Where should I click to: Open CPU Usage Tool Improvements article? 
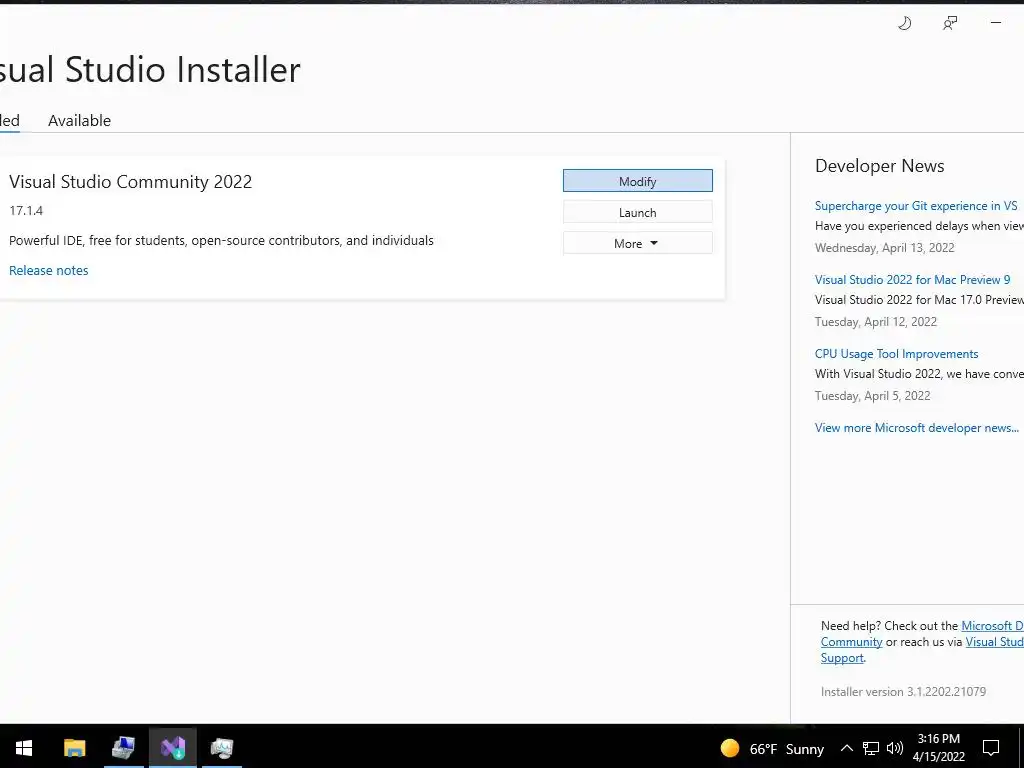(x=897, y=353)
